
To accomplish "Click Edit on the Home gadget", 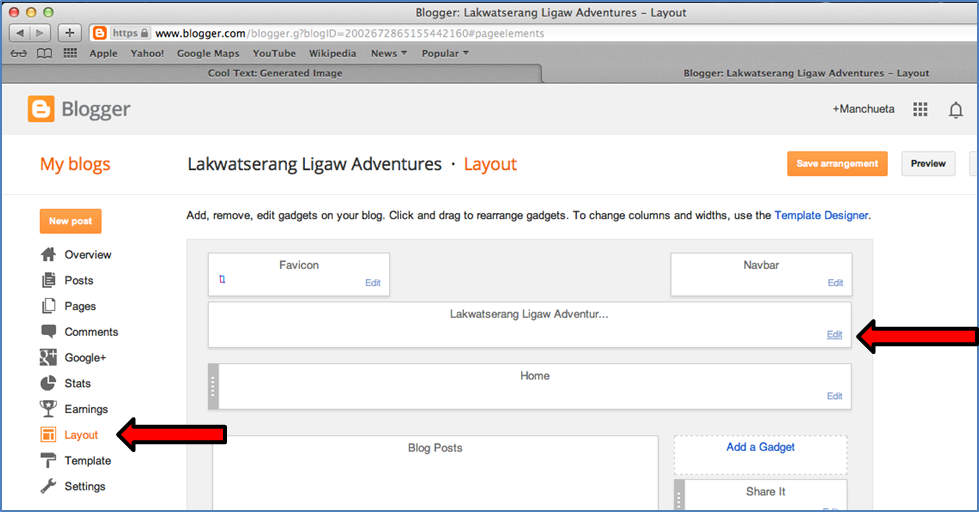I will [835, 396].
